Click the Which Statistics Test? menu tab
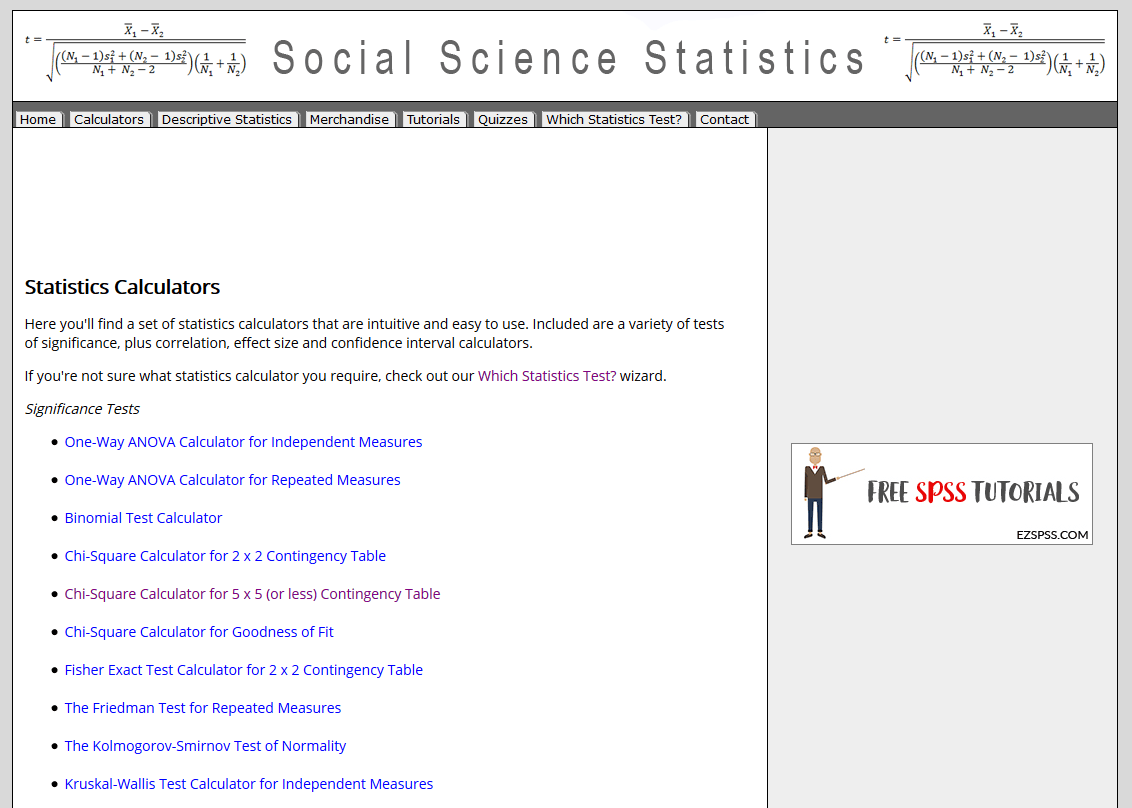The height and width of the screenshot is (808, 1132). click(x=614, y=120)
